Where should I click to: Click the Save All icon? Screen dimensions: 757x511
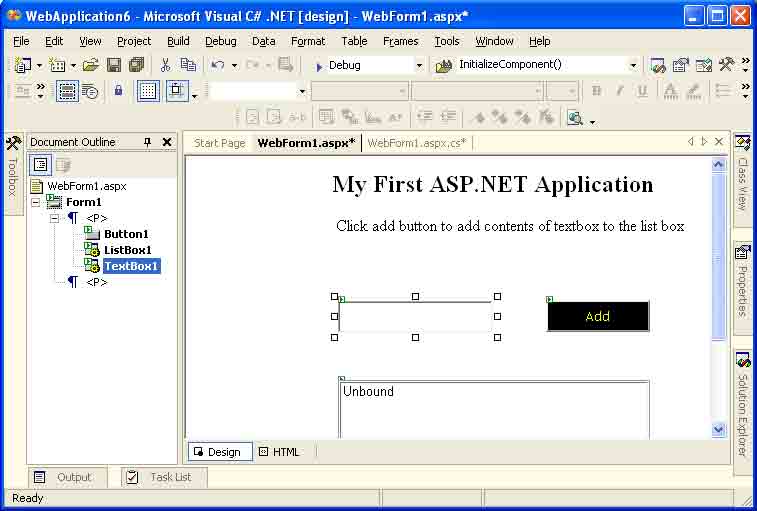pos(137,65)
